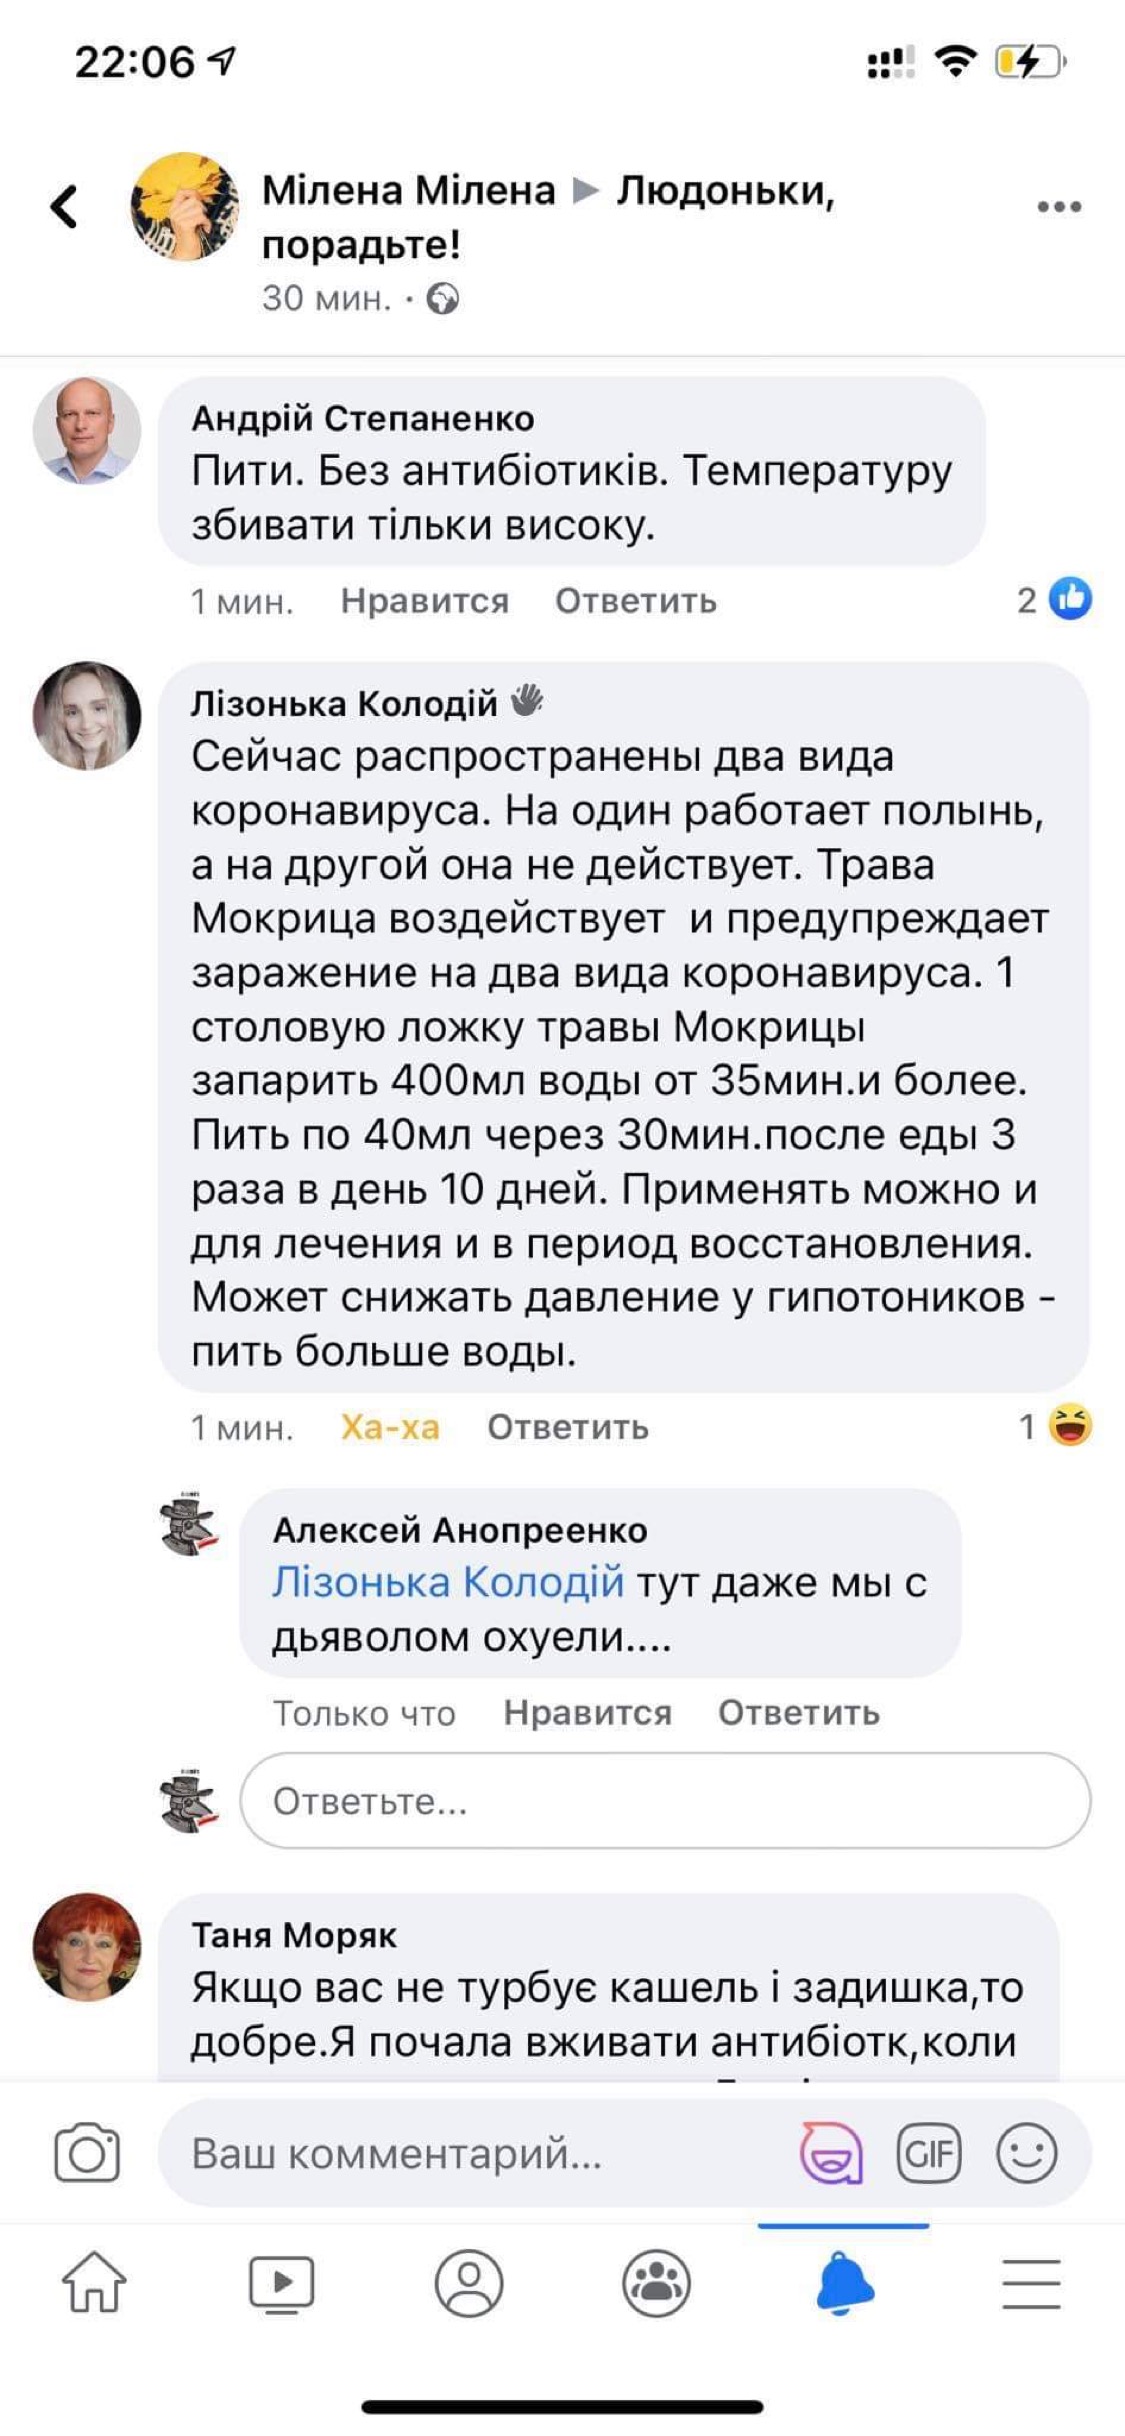Like Алексей Анопреенко's reply via Нравится
The width and height of the screenshot is (1125, 2436).
[587, 1713]
